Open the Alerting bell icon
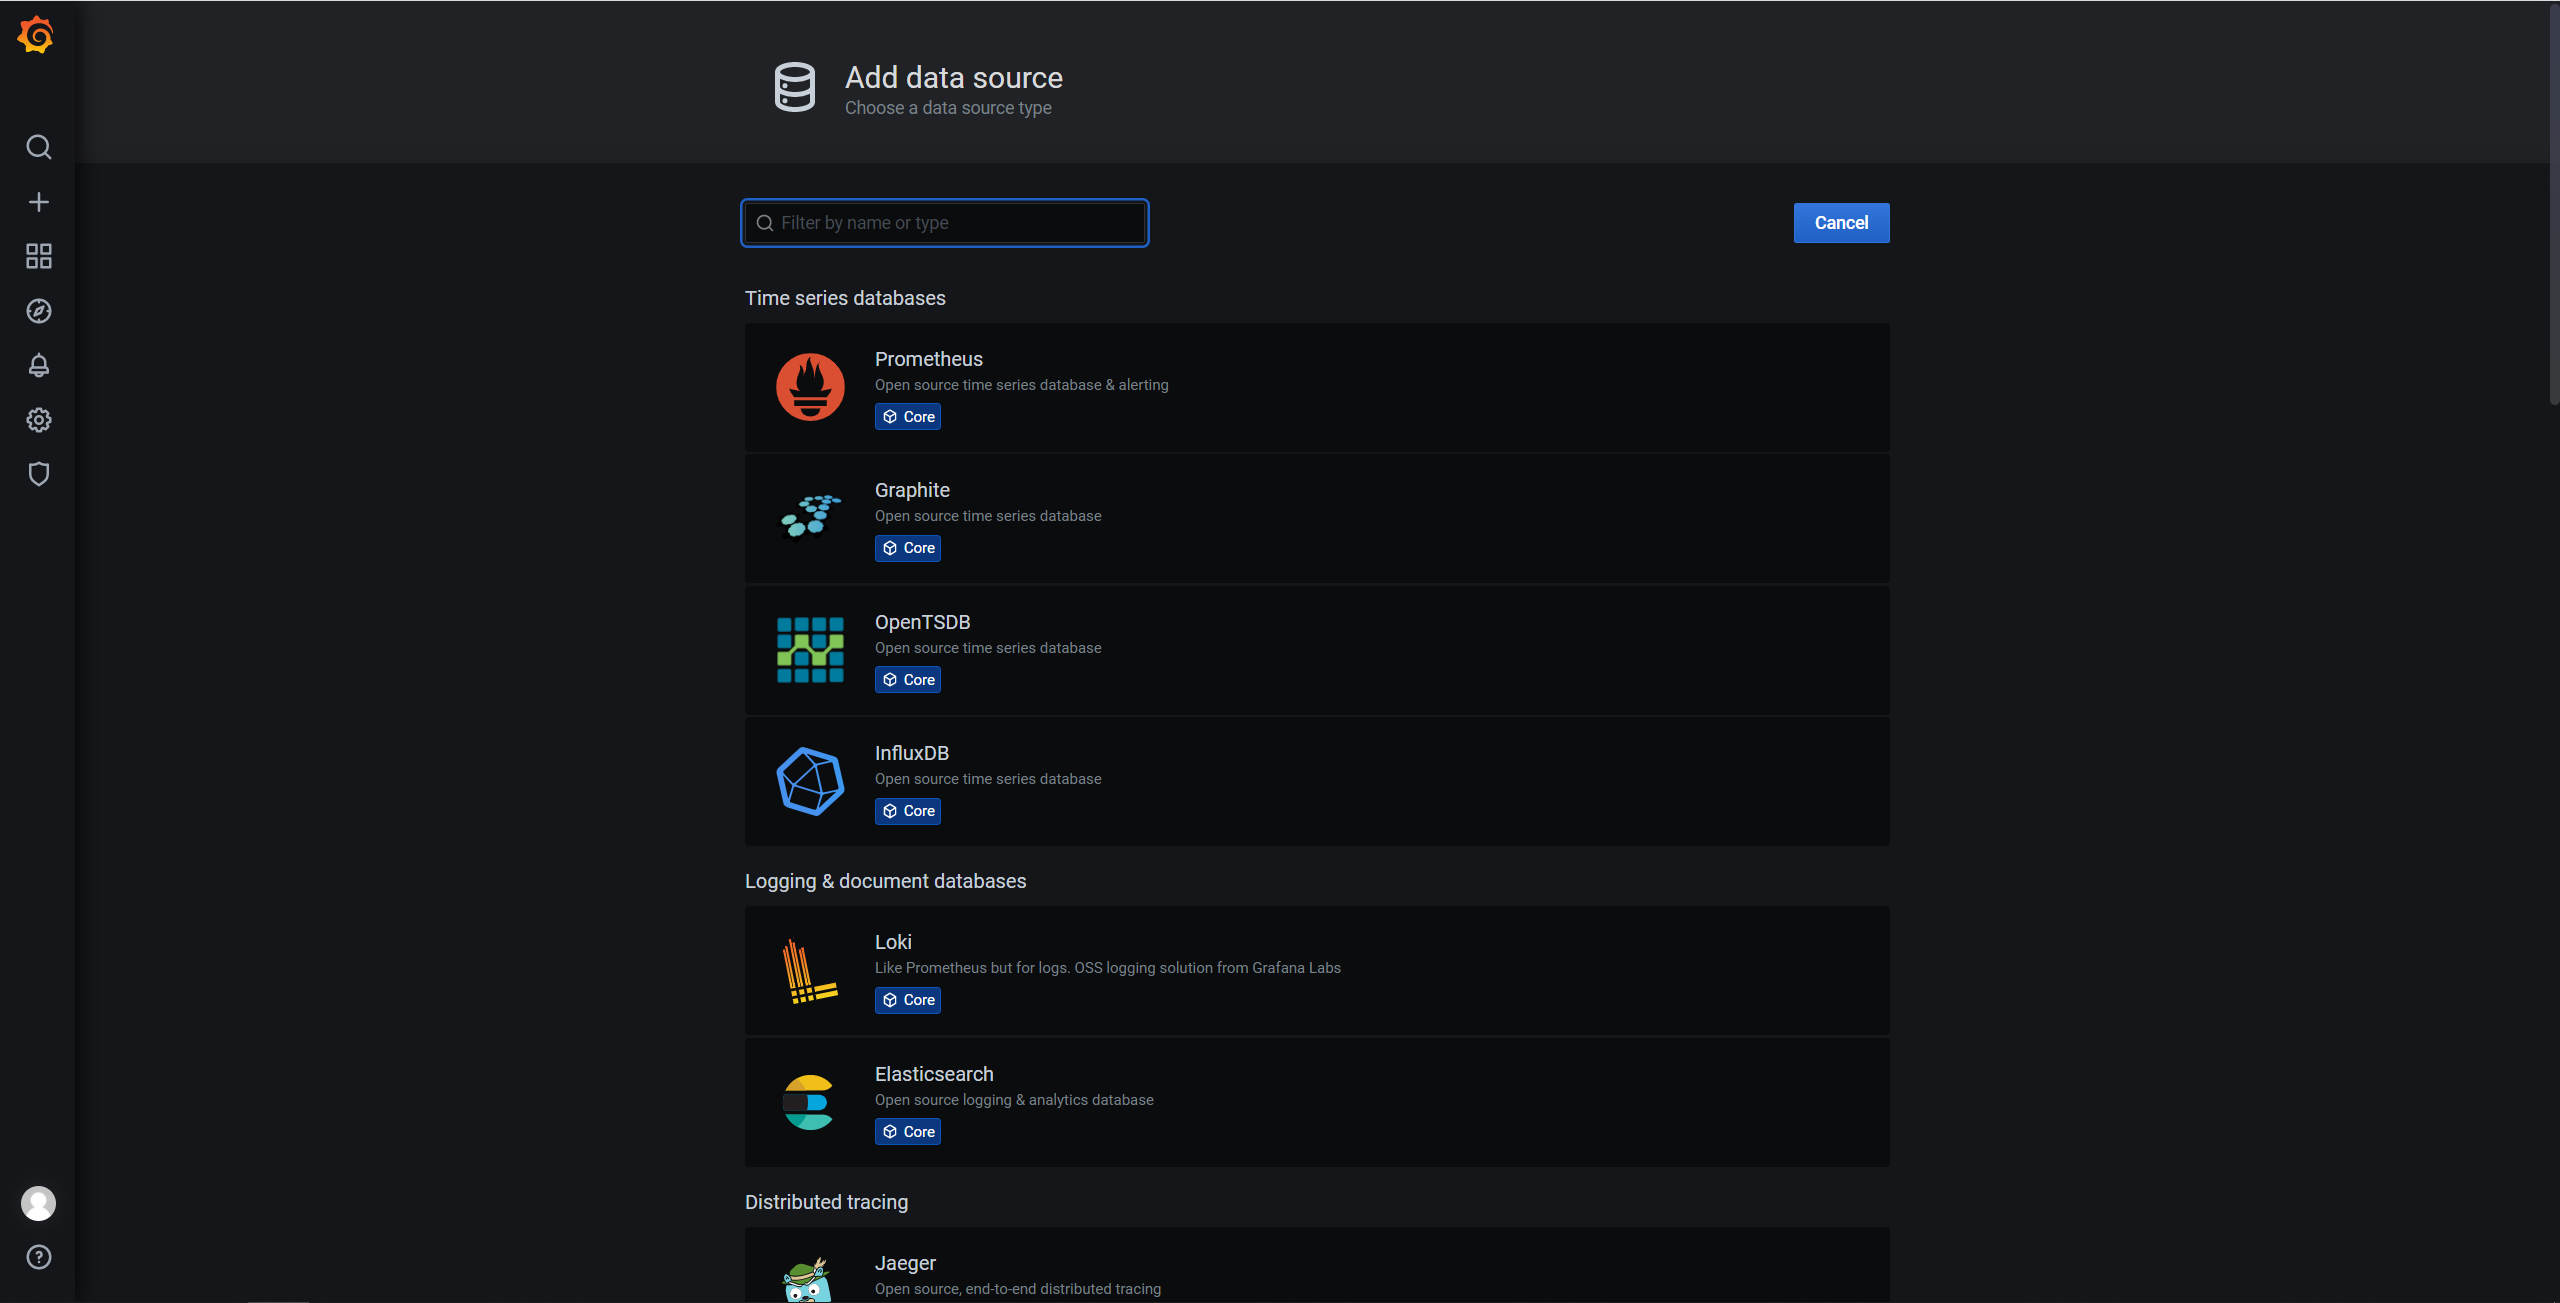Viewport: 2560px width, 1303px height. click(x=38, y=365)
